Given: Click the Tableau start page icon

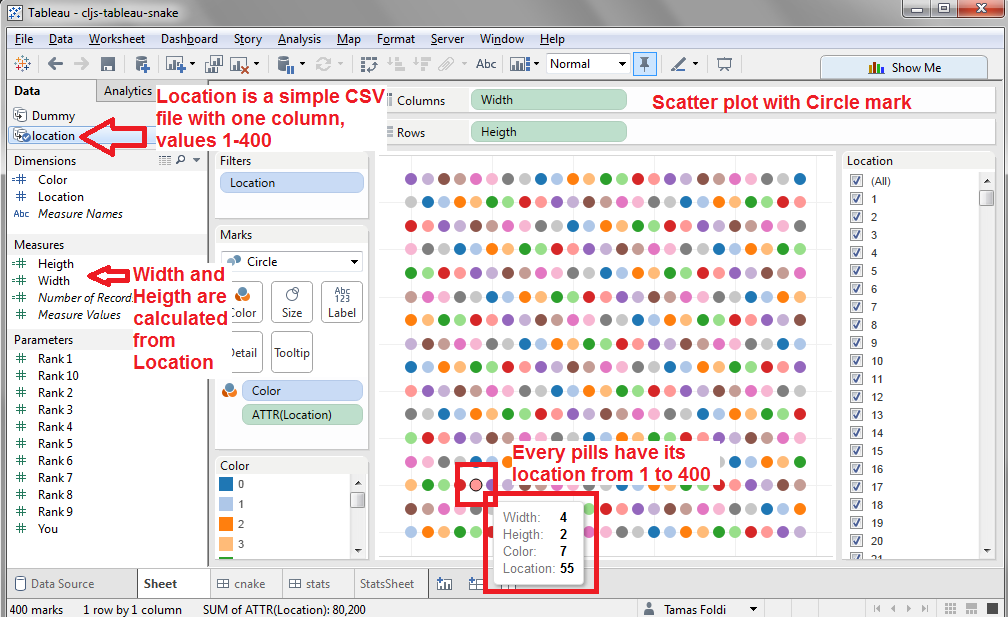Looking at the screenshot, I should [22, 64].
